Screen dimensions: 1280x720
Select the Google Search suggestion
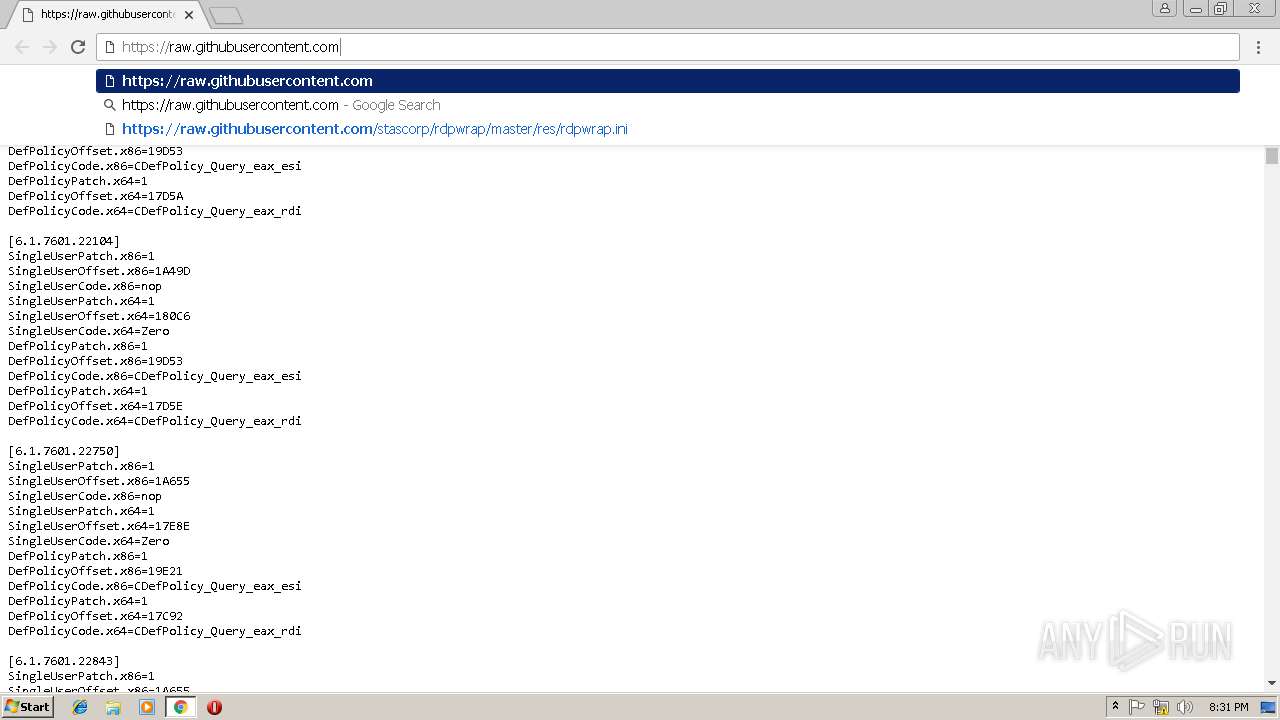(668, 105)
